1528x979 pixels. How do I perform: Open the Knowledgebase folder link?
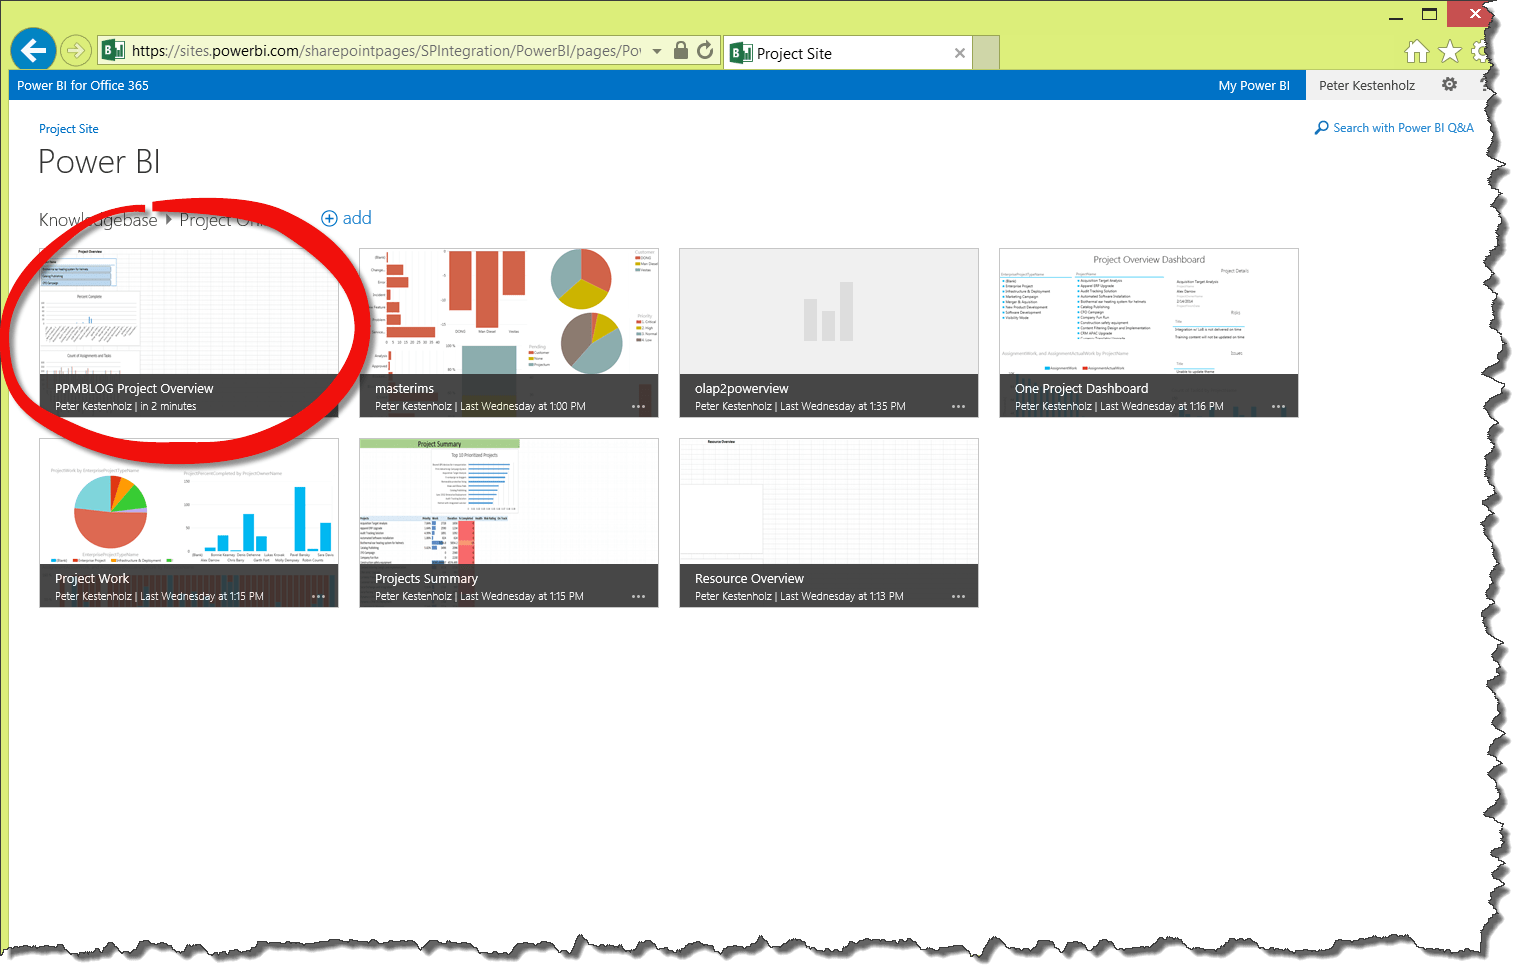click(98, 220)
